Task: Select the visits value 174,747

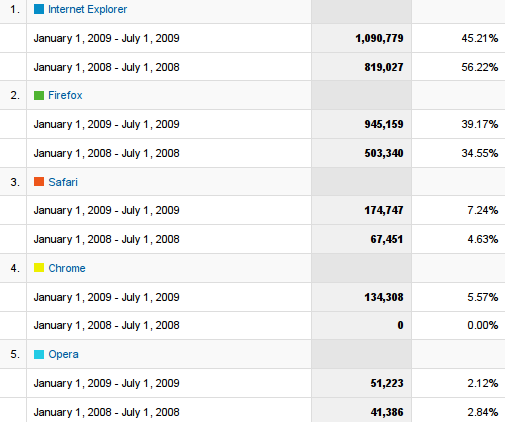Action: click(384, 210)
